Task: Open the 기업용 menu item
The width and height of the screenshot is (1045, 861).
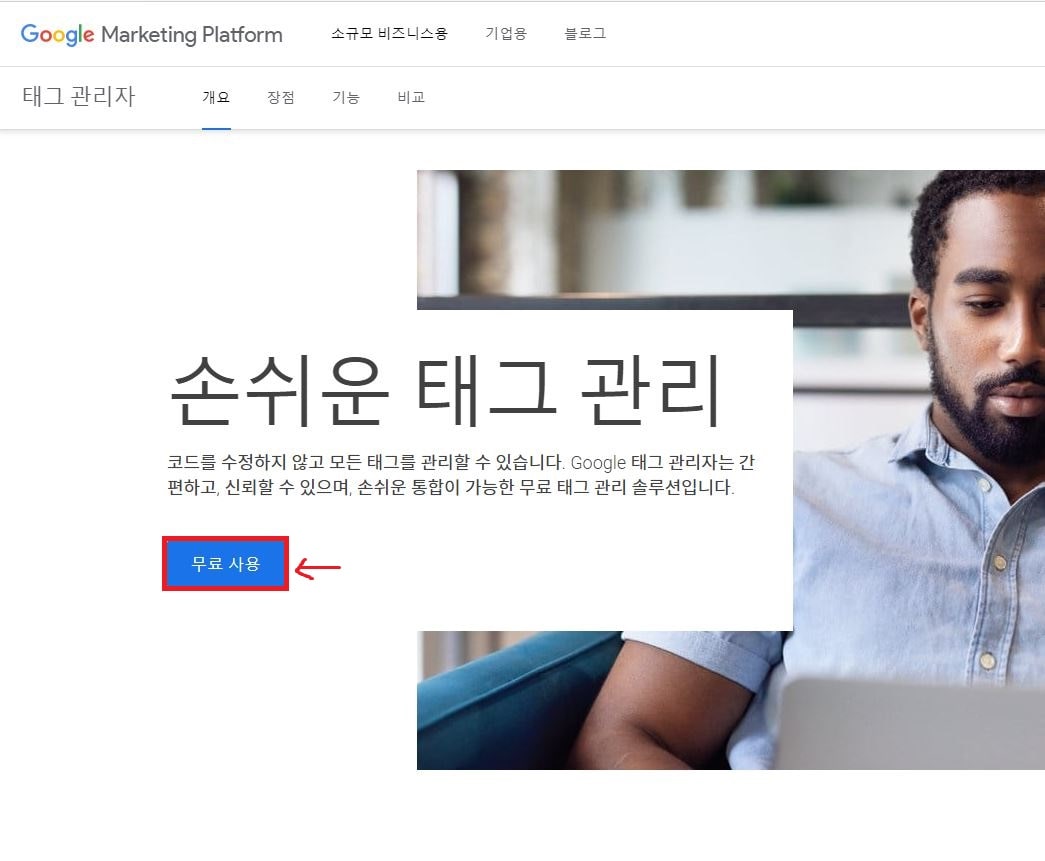Action: coord(506,33)
